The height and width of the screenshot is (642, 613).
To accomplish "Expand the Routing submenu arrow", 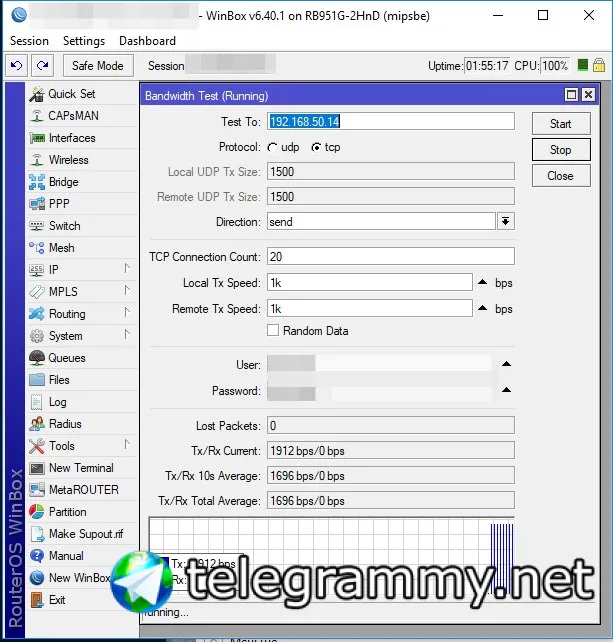I will click(127, 313).
